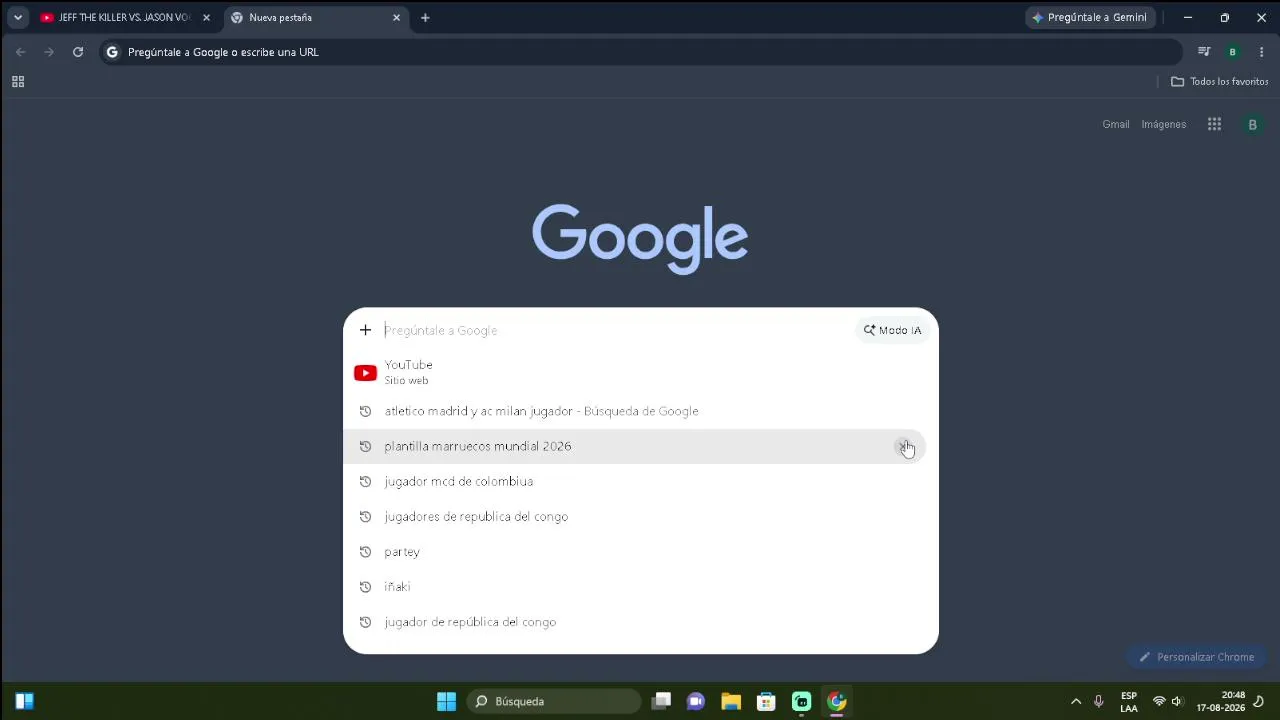Open the tab search dropdown arrow
The width and height of the screenshot is (1280, 720).
tap(18, 17)
